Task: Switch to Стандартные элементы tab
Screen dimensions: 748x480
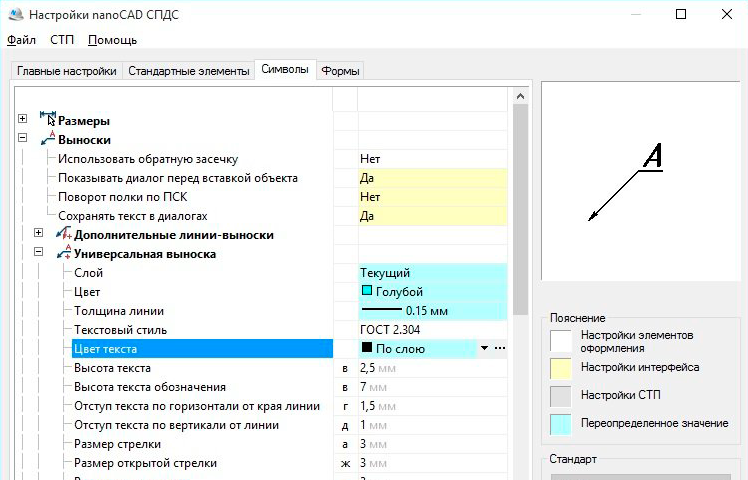Action: (188, 71)
